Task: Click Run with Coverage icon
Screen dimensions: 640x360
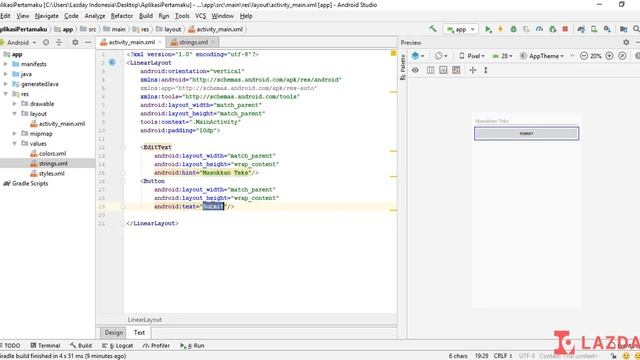Action: coord(527,29)
